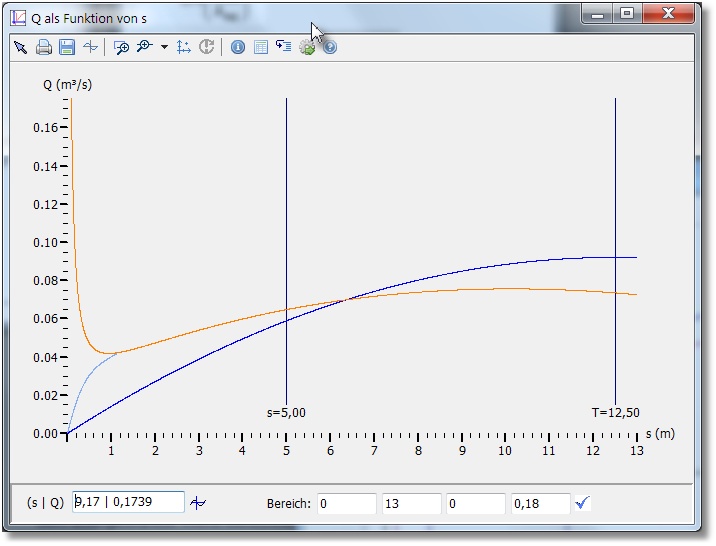Click the Bereich minimum s field showing 0

click(346, 503)
